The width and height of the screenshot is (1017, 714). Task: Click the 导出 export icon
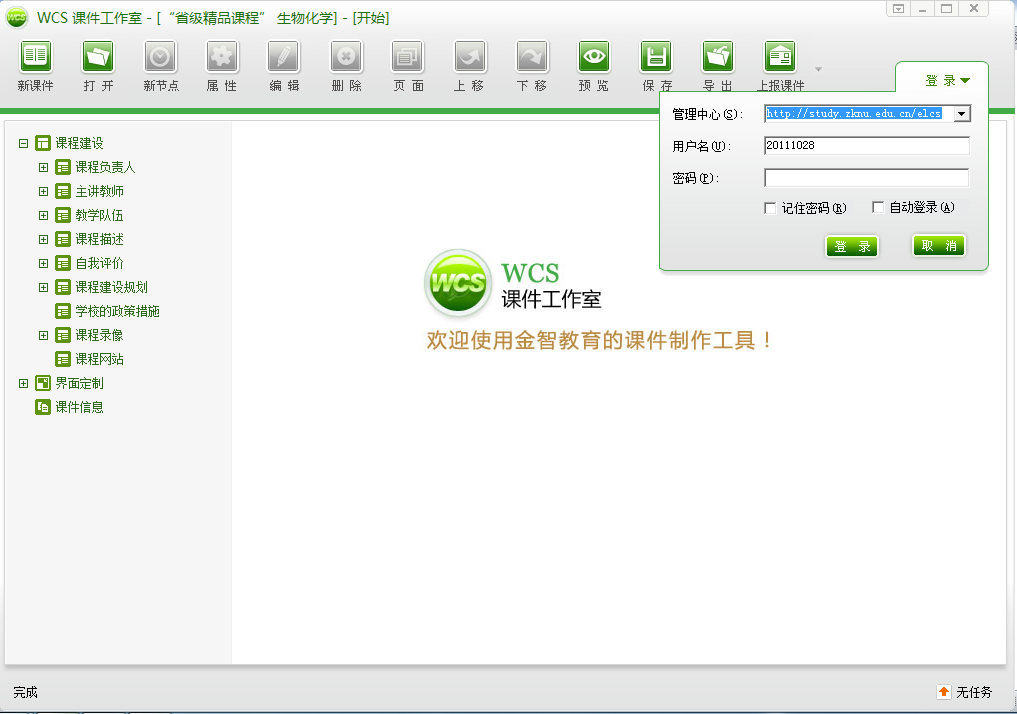(x=718, y=56)
